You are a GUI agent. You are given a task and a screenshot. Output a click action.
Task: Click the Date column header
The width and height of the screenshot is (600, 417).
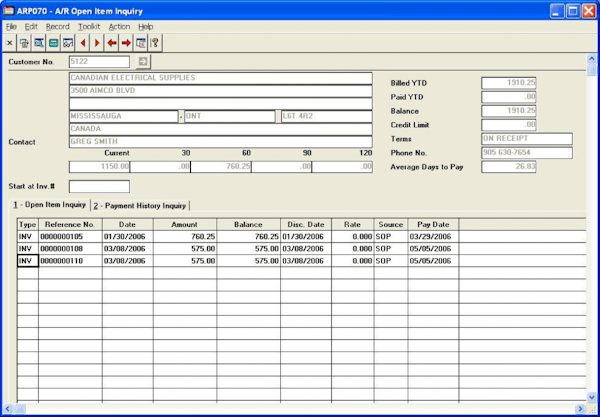pos(127,225)
